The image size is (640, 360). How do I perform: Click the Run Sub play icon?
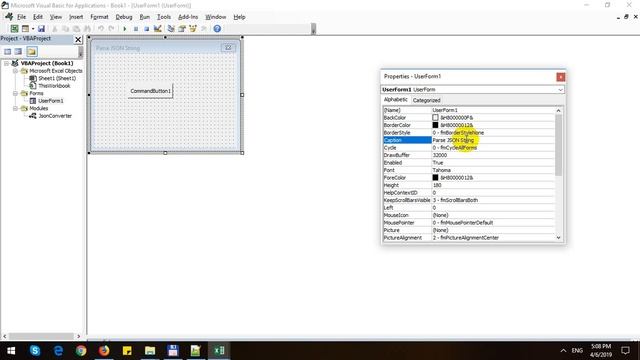(x=124, y=29)
